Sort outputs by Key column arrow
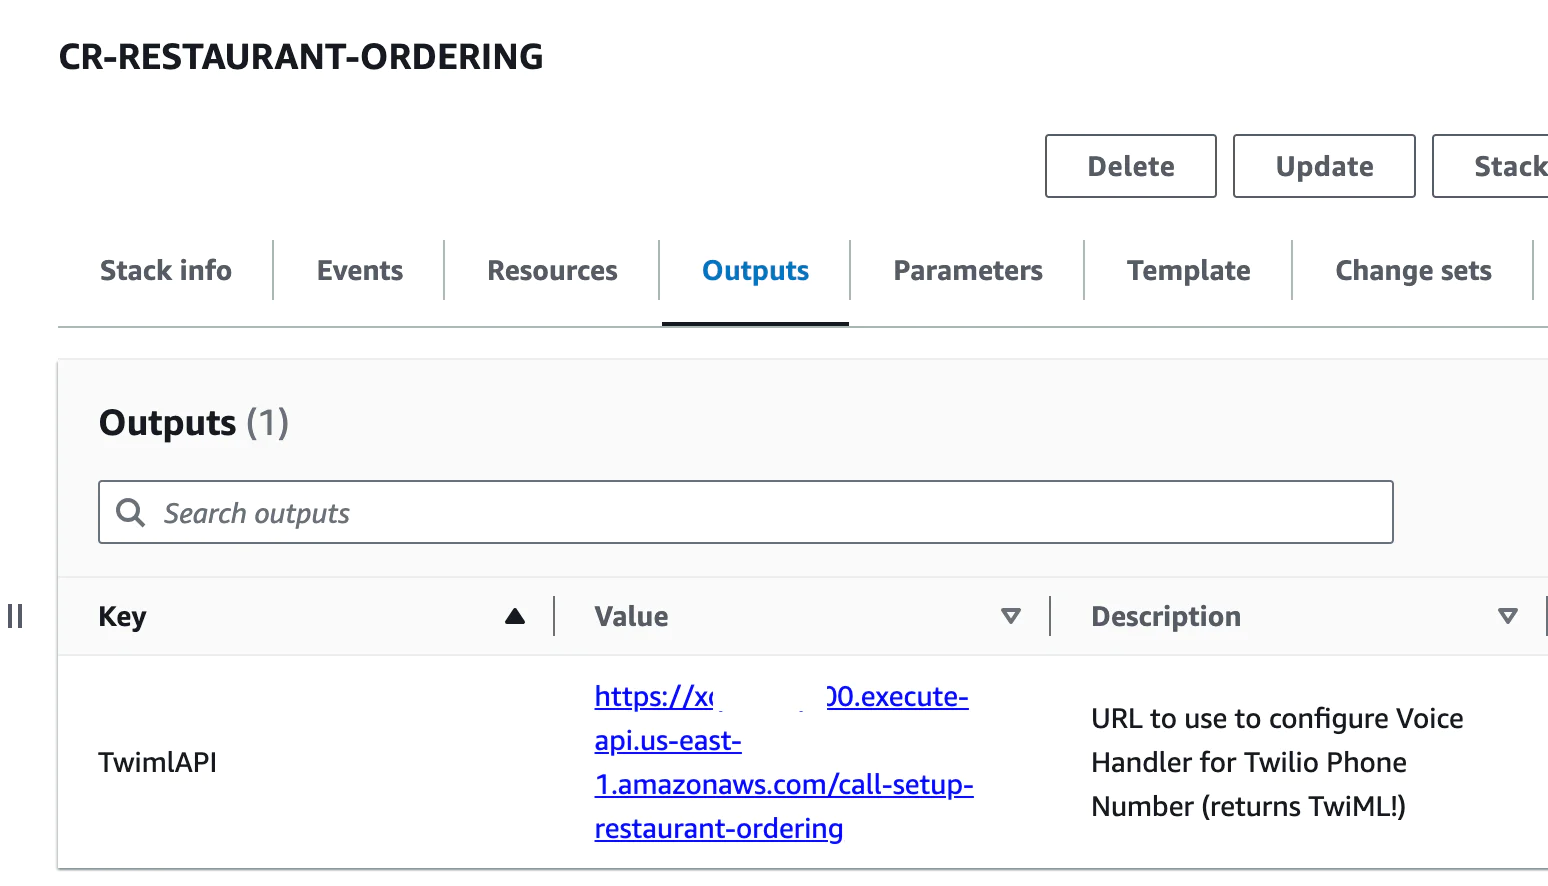This screenshot has height=886, width=1548. pyautogui.click(x=515, y=616)
